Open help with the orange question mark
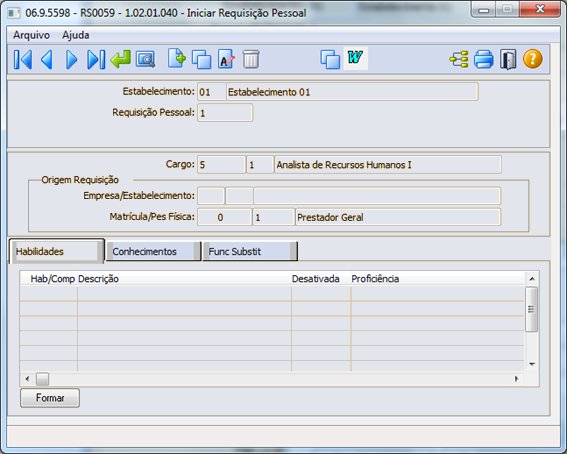 [x=533, y=59]
